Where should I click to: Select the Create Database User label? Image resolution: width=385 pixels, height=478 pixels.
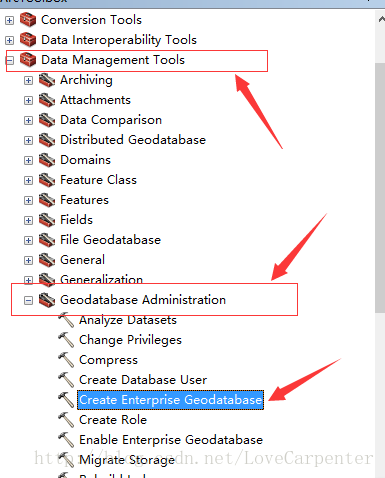point(143,380)
